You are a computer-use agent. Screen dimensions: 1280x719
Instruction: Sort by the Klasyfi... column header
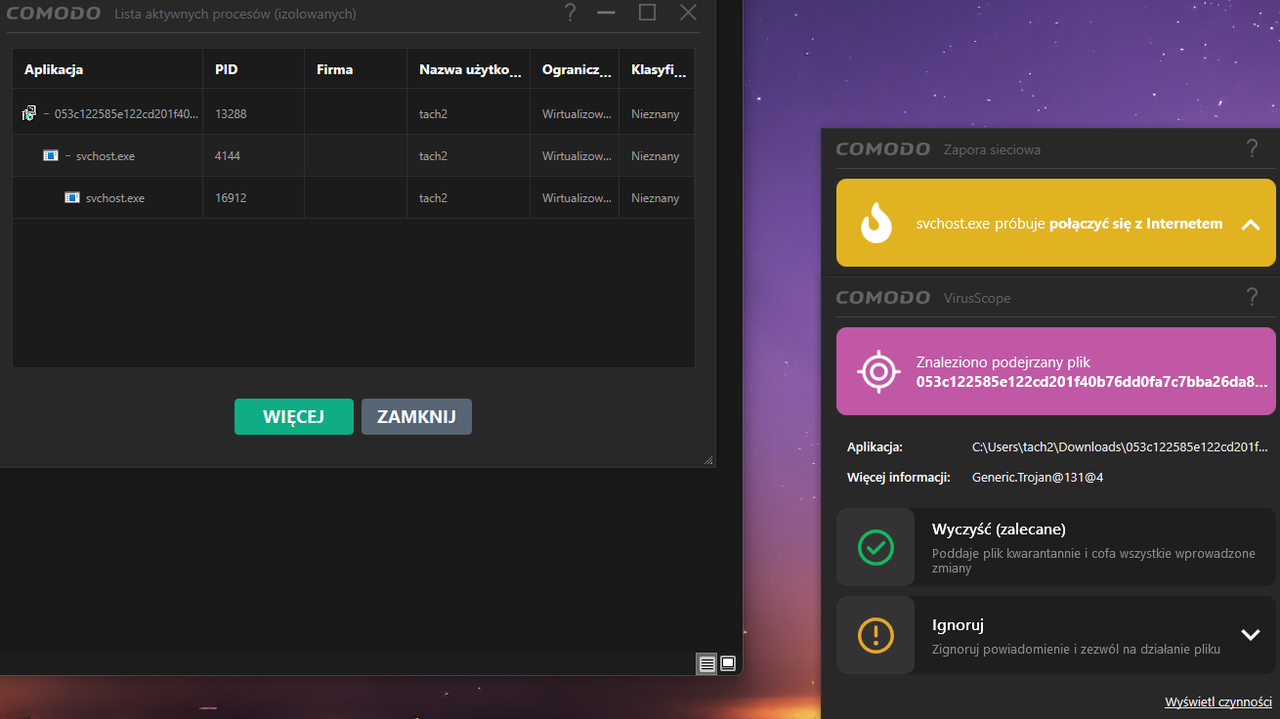tap(657, 70)
